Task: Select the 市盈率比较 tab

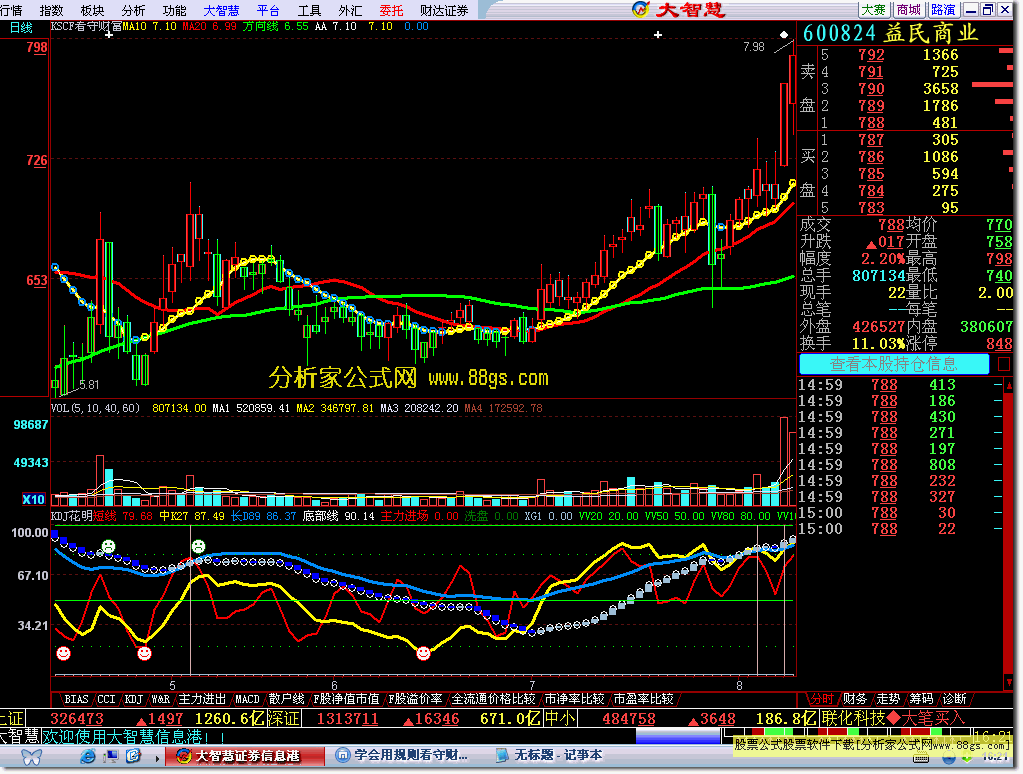Action: pos(643,699)
